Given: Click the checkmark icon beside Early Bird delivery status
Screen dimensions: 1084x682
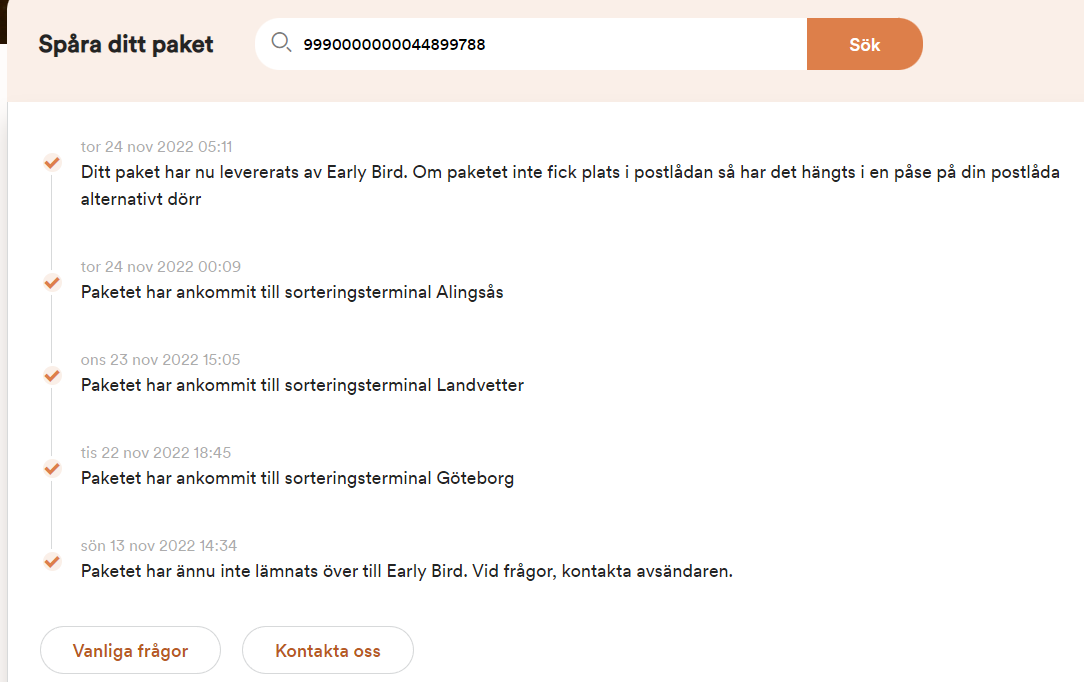Looking at the screenshot, I should point(52,162).
